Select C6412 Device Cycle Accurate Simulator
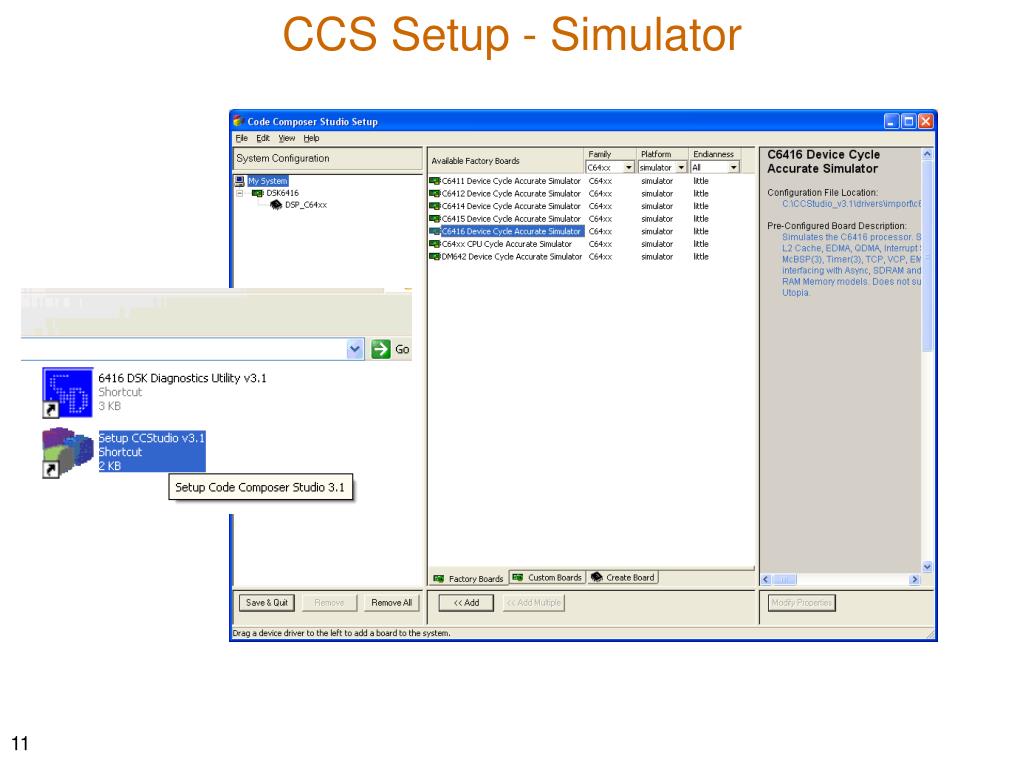 point(511,194)
